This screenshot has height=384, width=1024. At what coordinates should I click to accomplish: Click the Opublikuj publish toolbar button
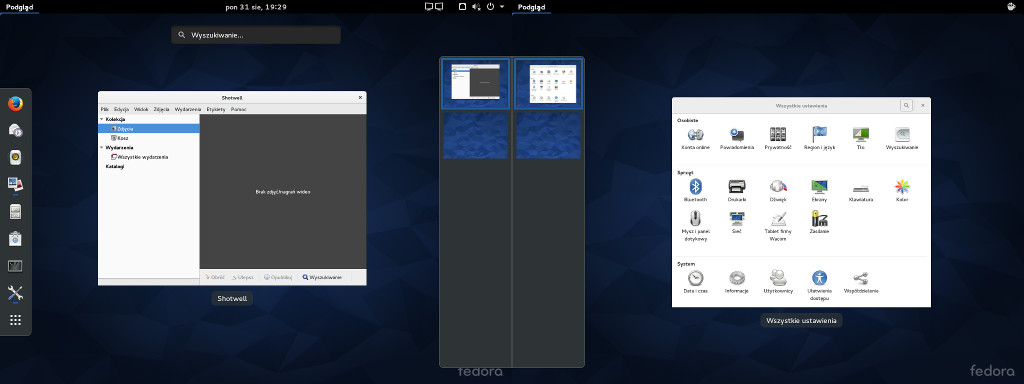(278, 277)
